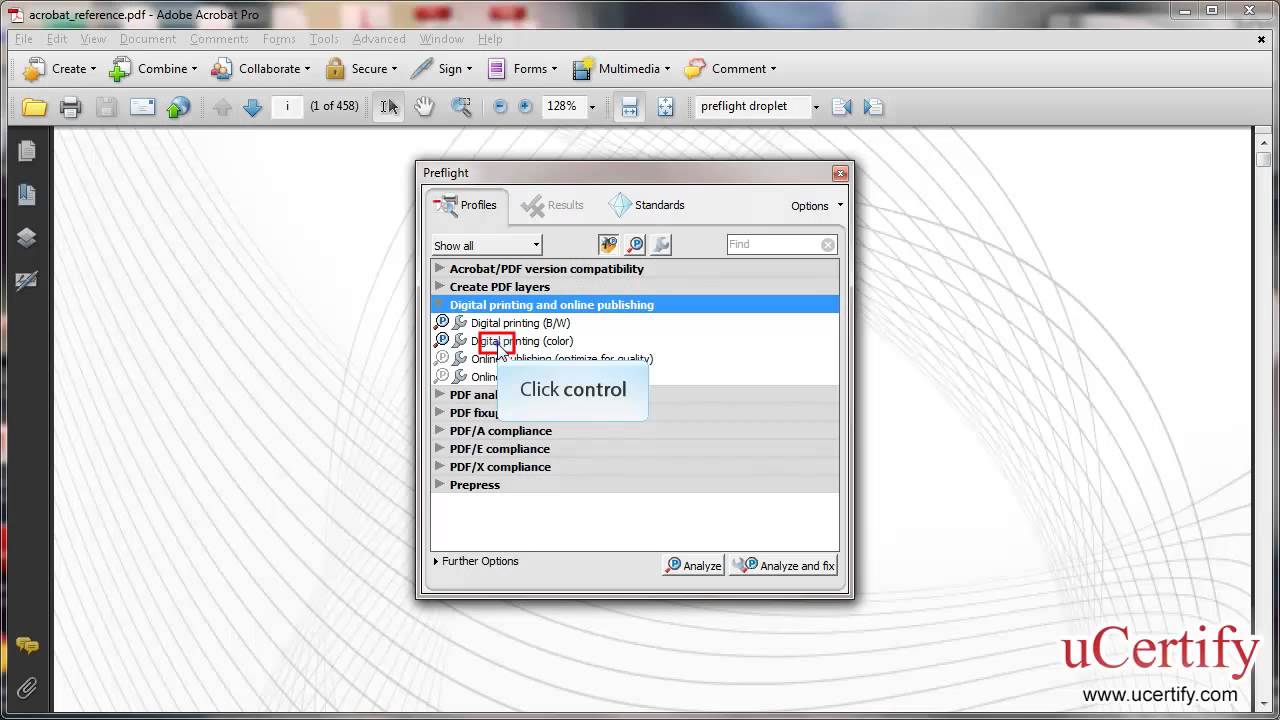This screenshot has width=1280, height=720.
Task: Pick the Marquee Zoom tool
Action: pos(460,107)
